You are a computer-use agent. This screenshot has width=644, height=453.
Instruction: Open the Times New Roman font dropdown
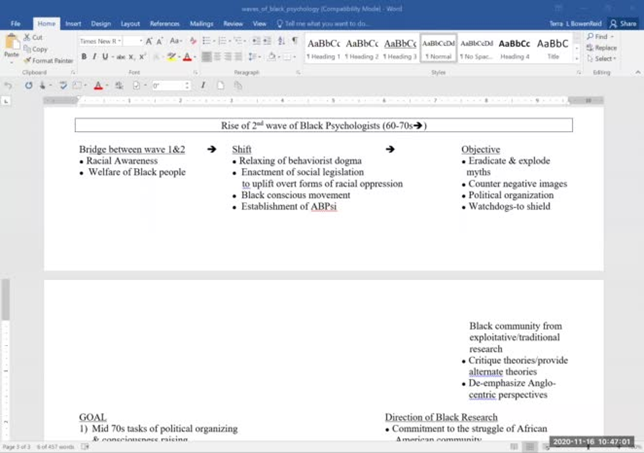point(117,41)
